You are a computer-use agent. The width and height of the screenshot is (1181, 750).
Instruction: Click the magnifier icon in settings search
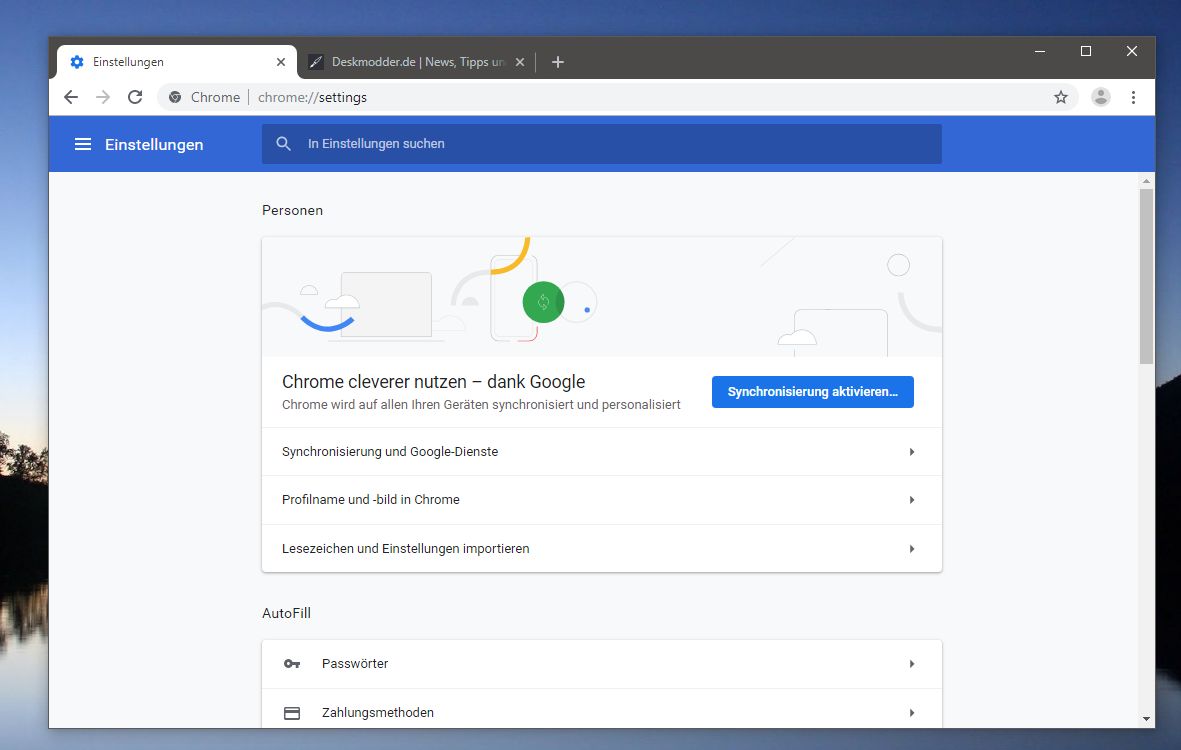pyautogui.click(x=283, y=143)
